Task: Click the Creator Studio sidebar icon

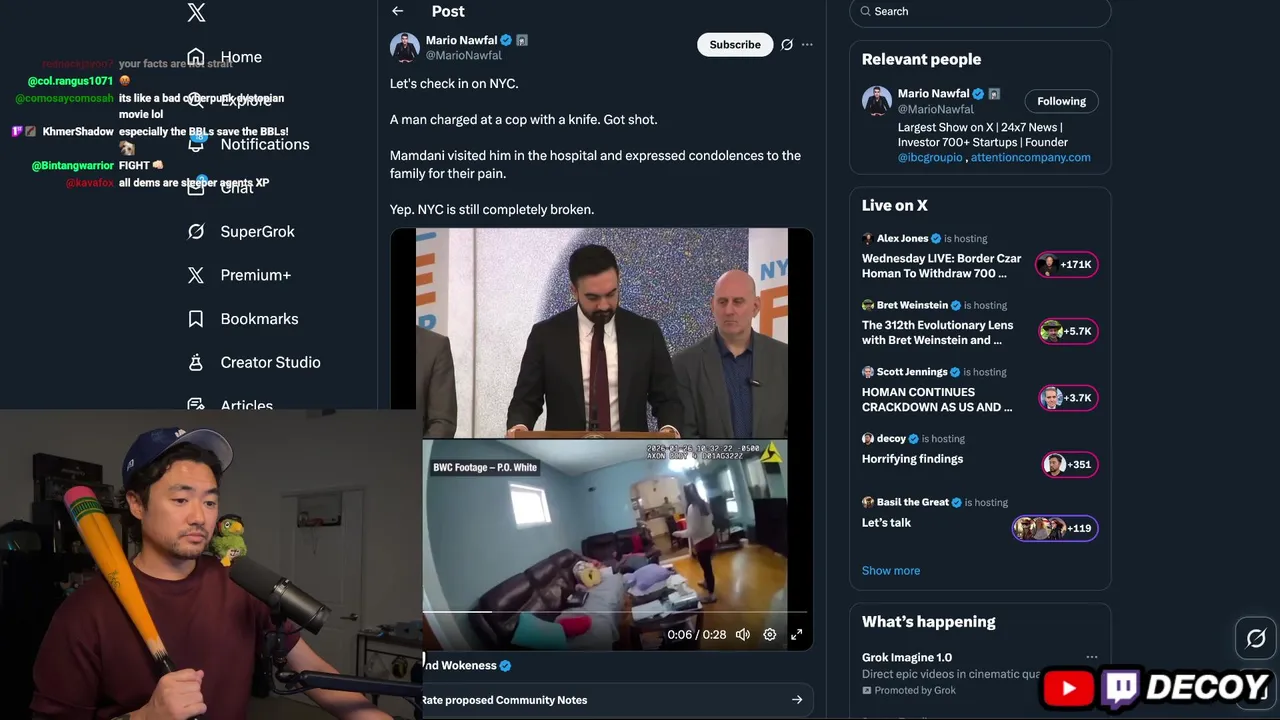Action: [196, 363]
